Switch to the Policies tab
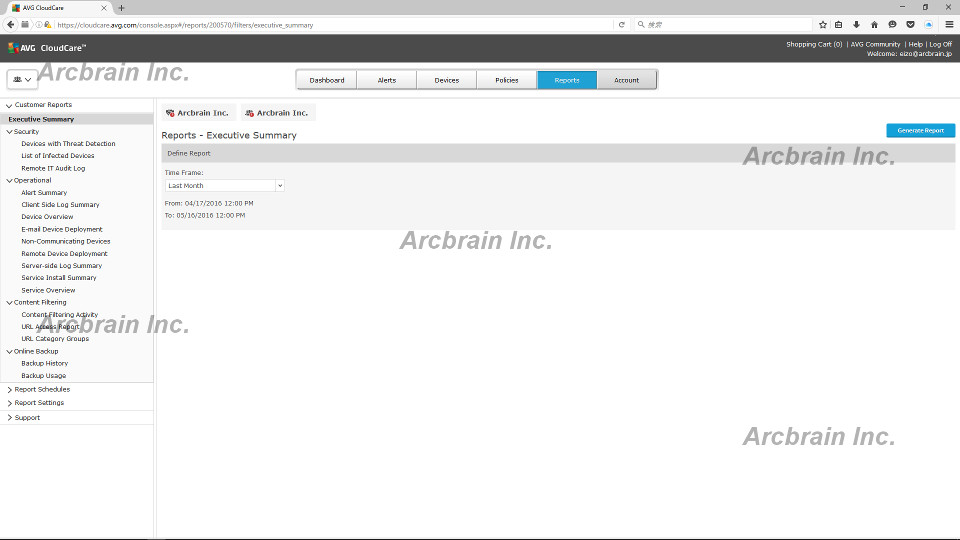 pyautogui.click(x=507, y=80)
